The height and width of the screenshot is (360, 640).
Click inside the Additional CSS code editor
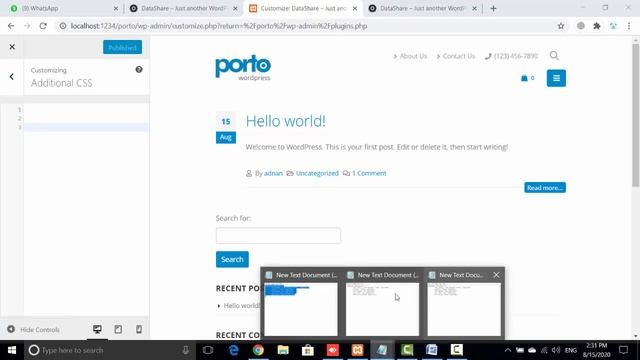pyautogui.click(x=86, y=208)
